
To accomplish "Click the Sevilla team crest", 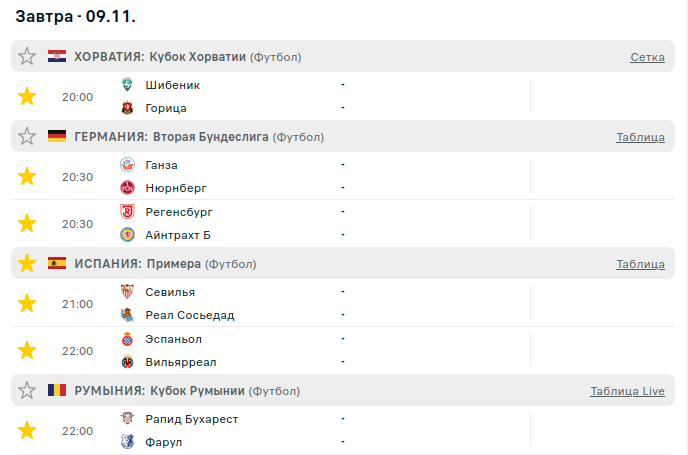I will (127, 292).
